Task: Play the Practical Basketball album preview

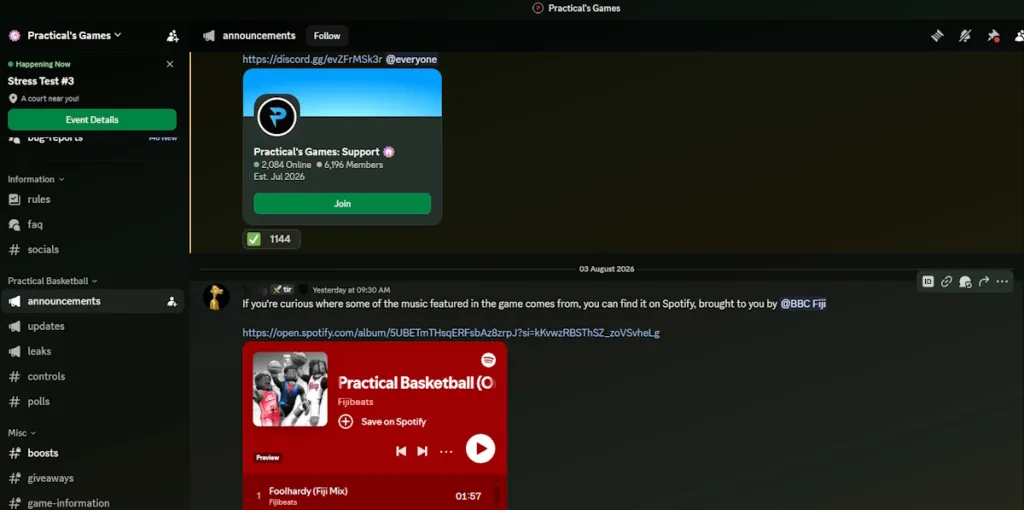Action: (480, 449)
